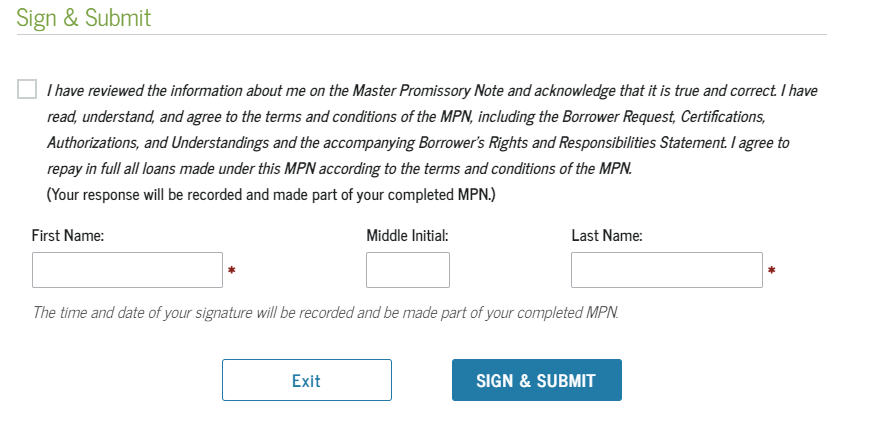This screenshot has height=421, width=869.
Task: Click the green "Sign & Submit" heading
Action: pyautogui.click(x=83, y=17)
